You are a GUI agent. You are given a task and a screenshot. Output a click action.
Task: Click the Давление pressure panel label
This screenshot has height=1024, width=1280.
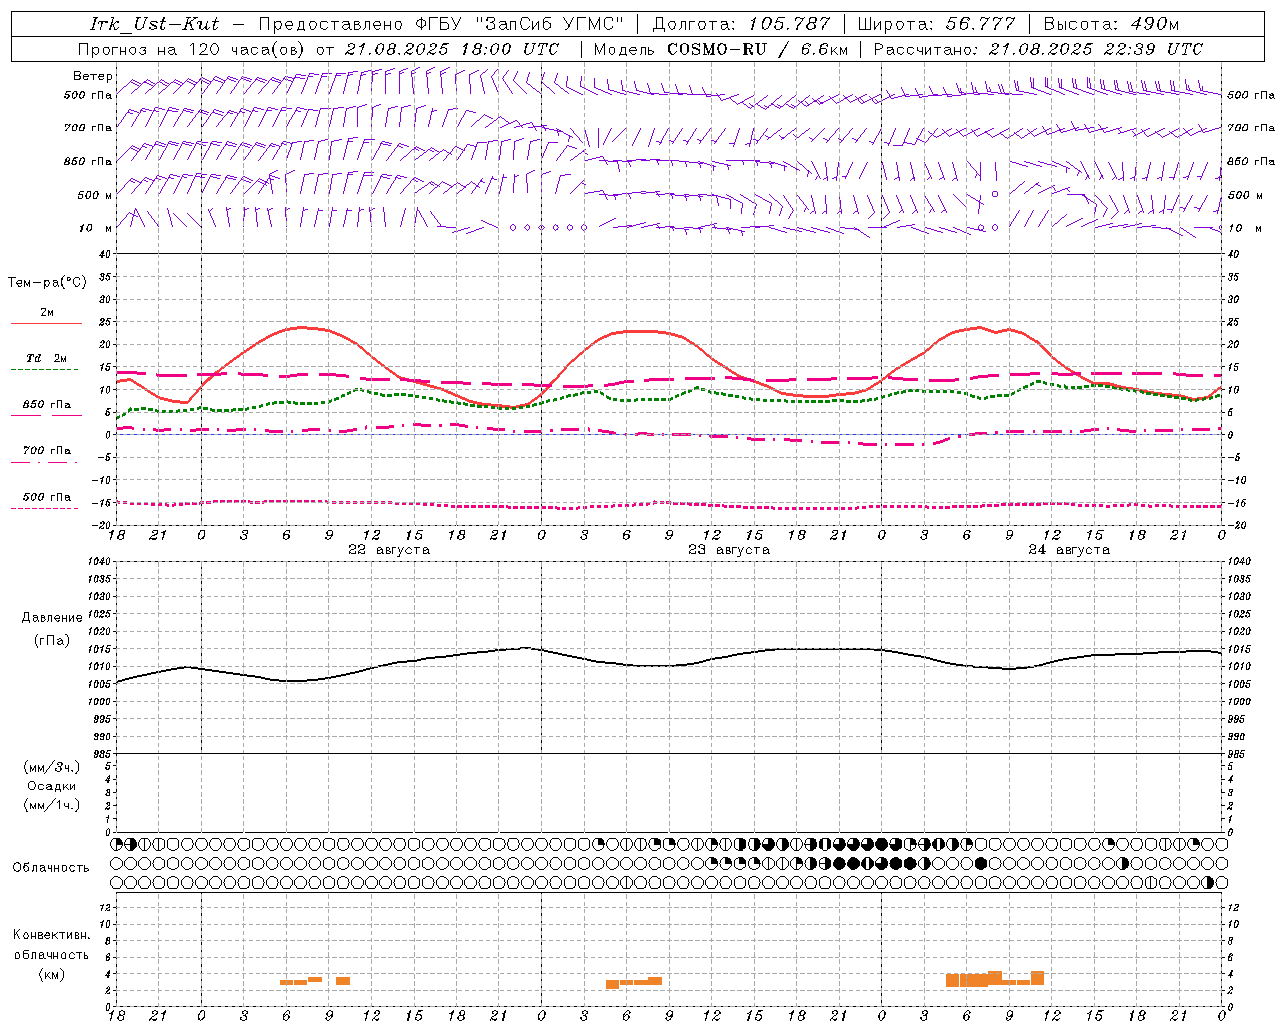pos(52,618)
